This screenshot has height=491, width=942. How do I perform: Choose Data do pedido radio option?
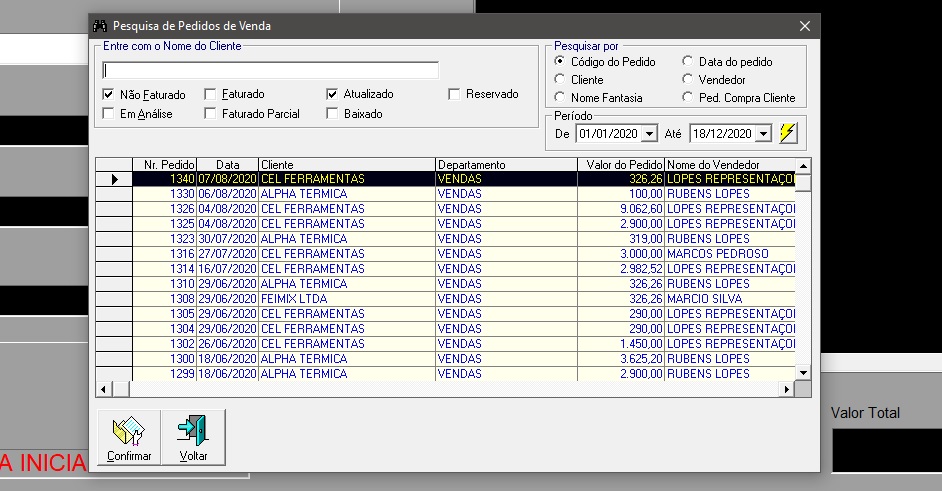(687, 62)
